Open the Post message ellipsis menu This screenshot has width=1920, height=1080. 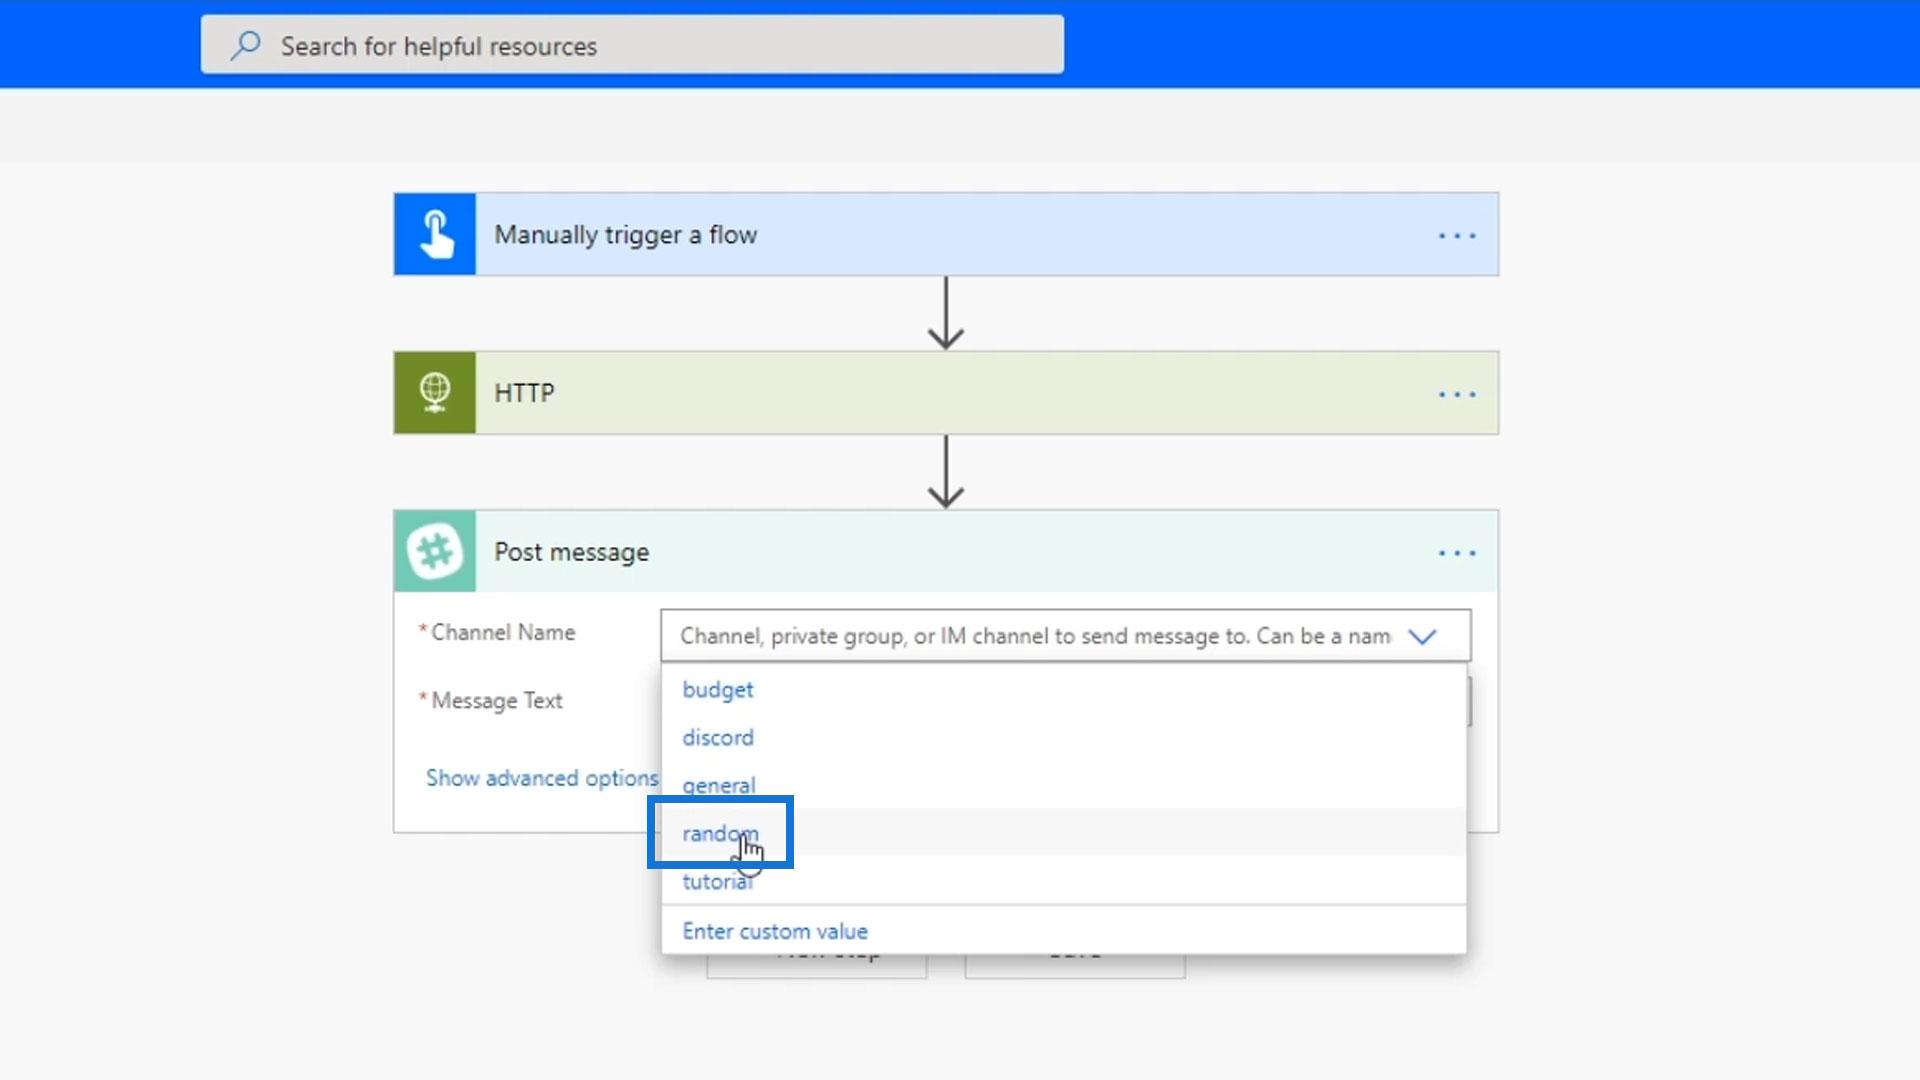pos(1456,553)
